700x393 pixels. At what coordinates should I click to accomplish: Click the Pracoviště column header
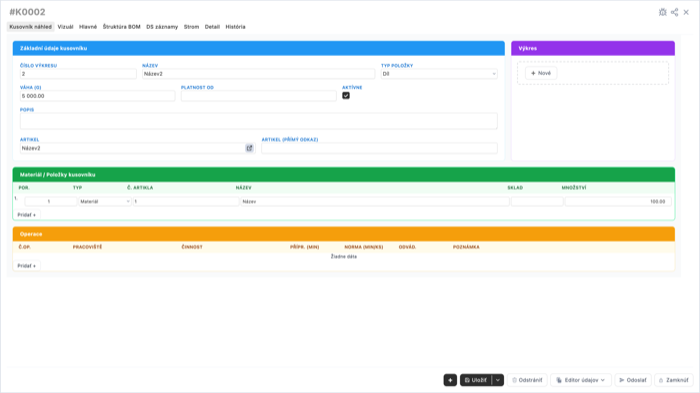tap(88, 247)
